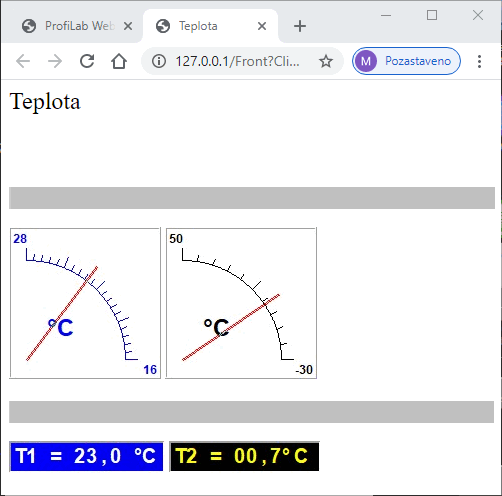Click the address bar URL text
This screenshot has width=502, height=496.
click(237, 61)
